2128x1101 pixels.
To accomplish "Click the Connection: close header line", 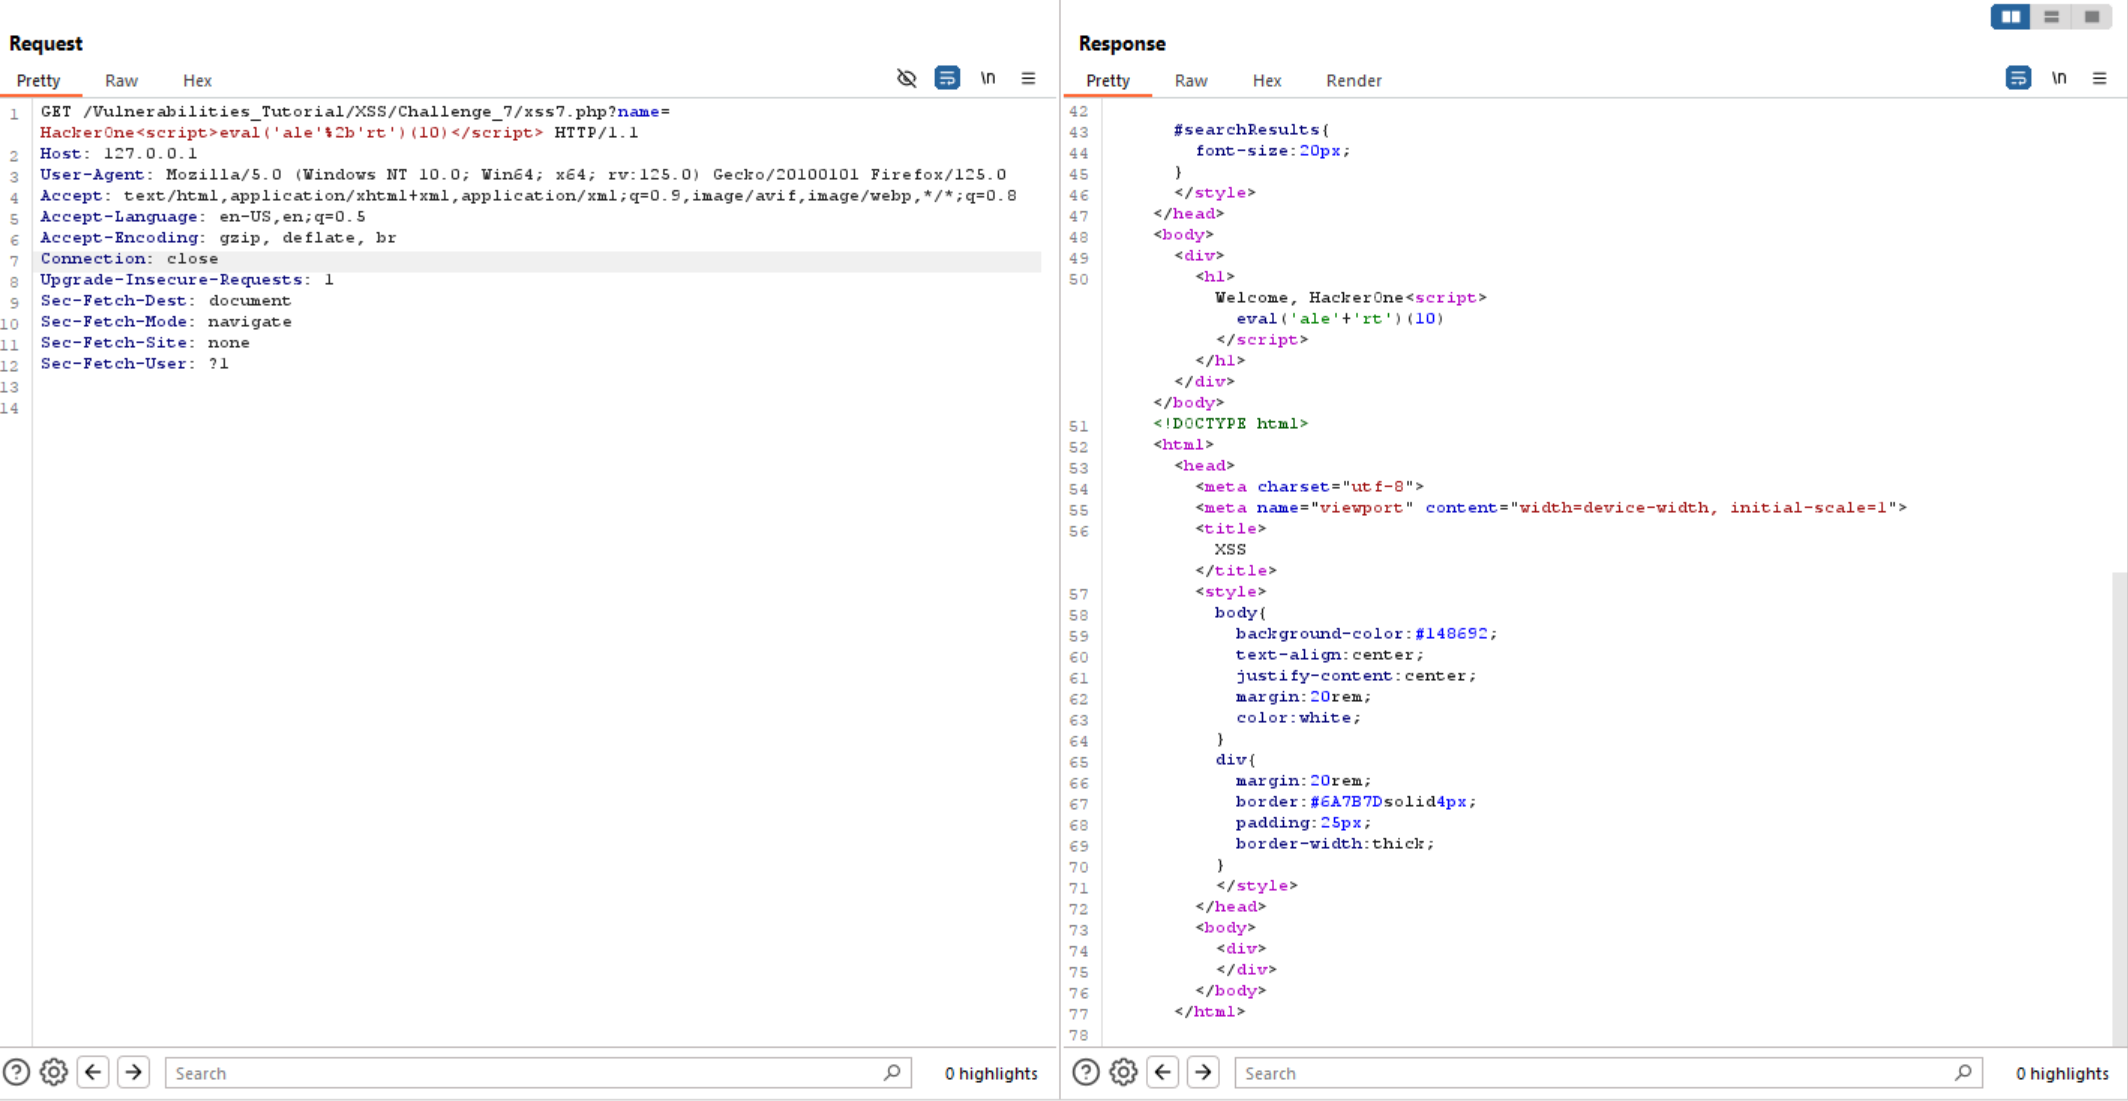I will coord(129,258).
